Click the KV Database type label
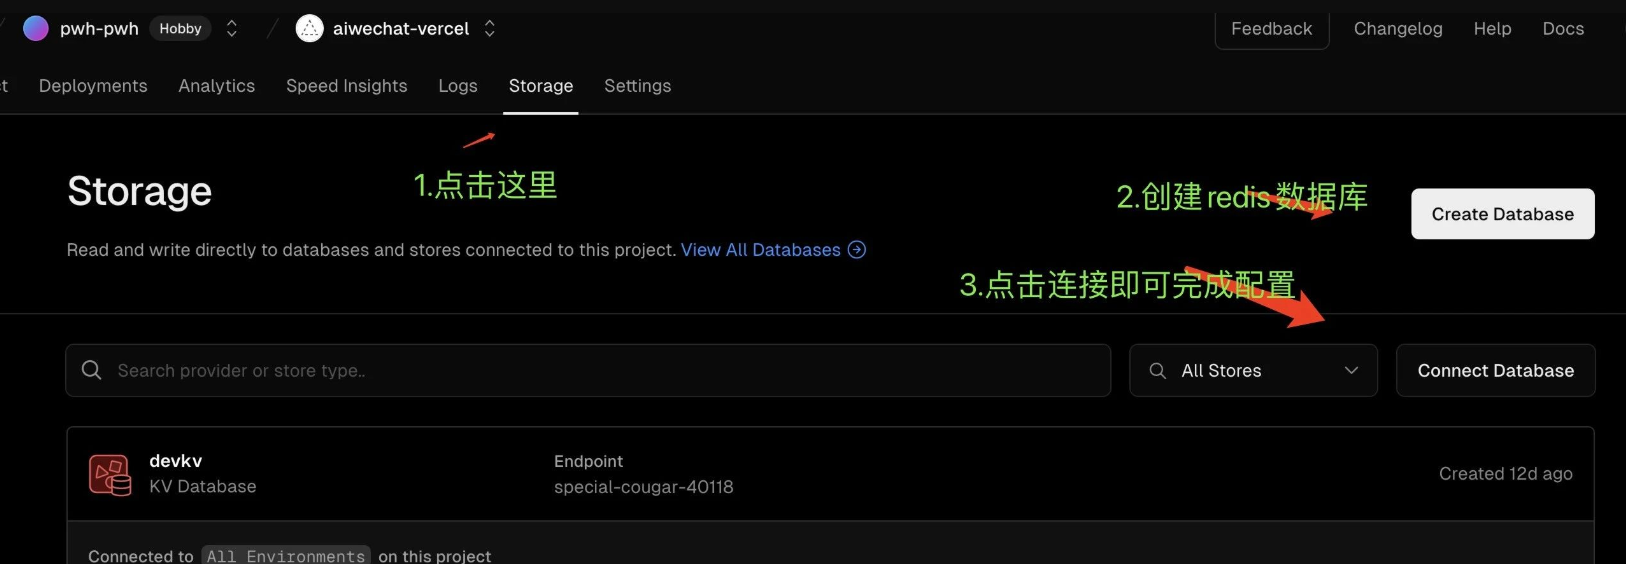The image size is (1626, 564). point(203,487)
